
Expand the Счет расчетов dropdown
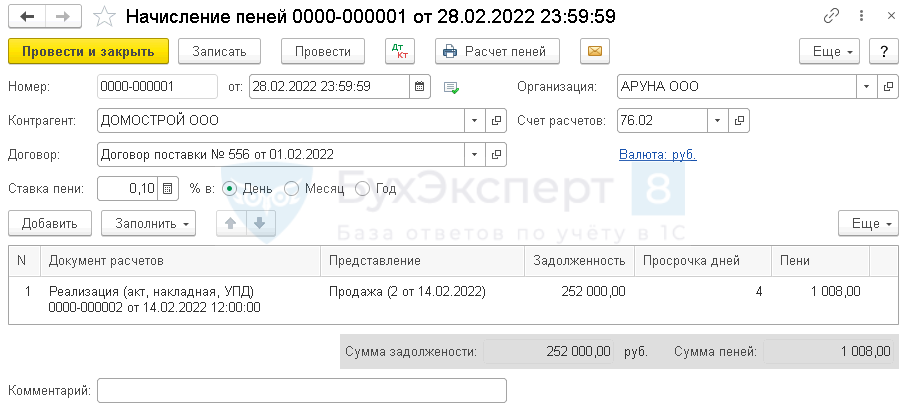(716, 121)
